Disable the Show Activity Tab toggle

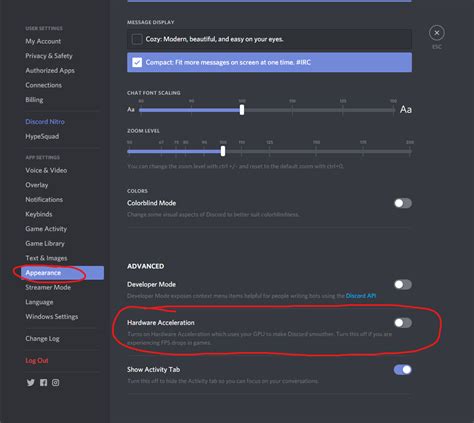tap(403, 369)
